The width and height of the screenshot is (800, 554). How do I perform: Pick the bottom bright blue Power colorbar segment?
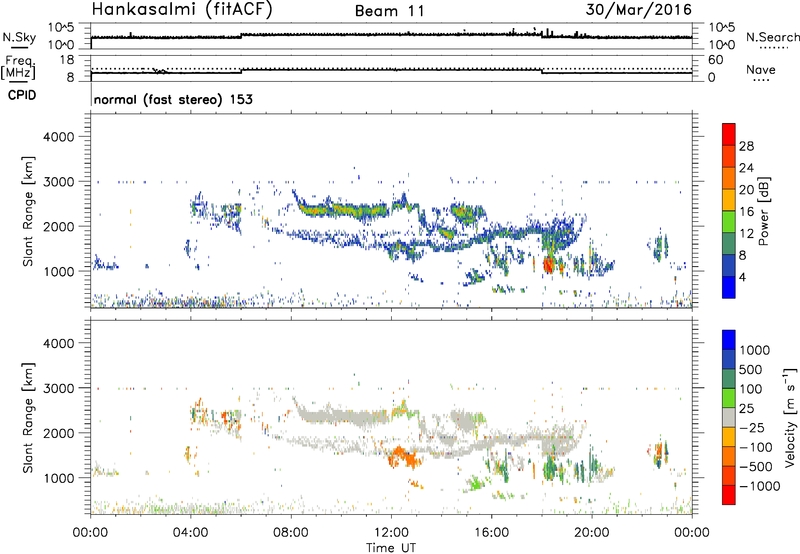click(x=729, y=287)
